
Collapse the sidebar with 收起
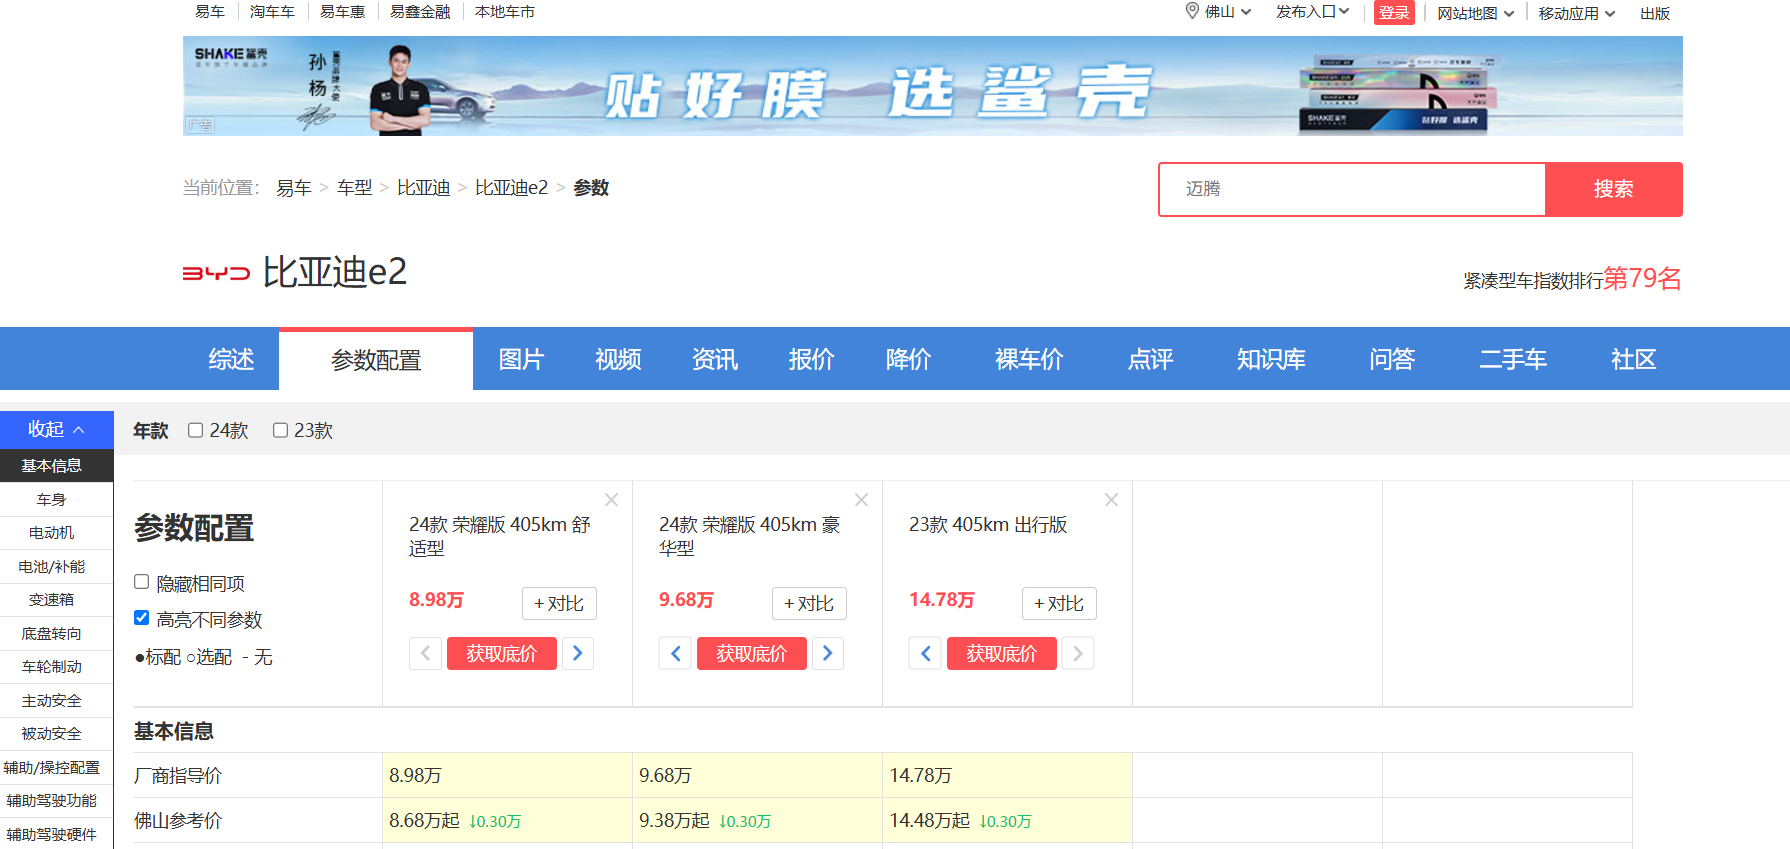(x=56, y=429)
